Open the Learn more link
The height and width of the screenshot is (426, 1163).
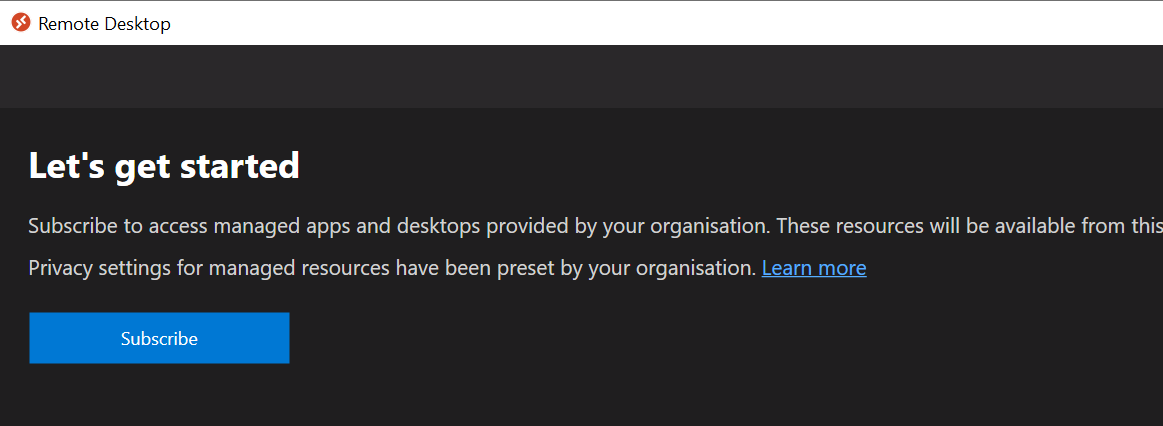(814, 268)
